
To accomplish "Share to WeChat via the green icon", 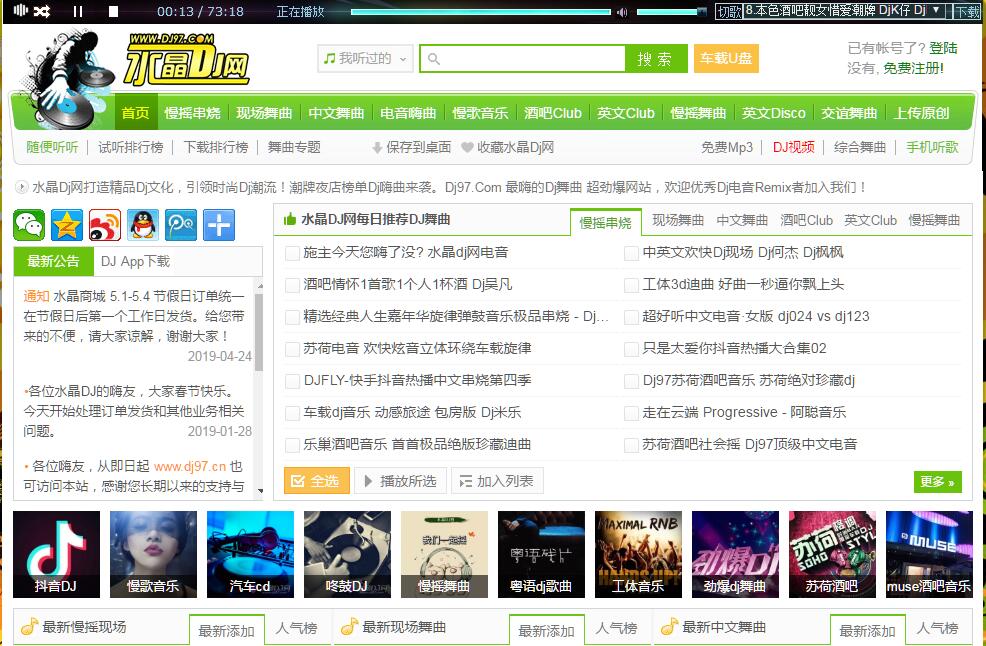I will [29, 225].
